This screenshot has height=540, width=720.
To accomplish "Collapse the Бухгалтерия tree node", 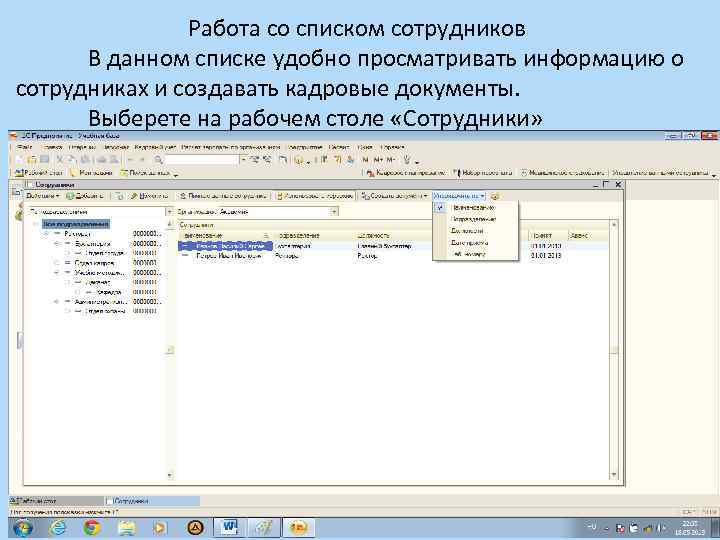I will (x=57, y=243).
